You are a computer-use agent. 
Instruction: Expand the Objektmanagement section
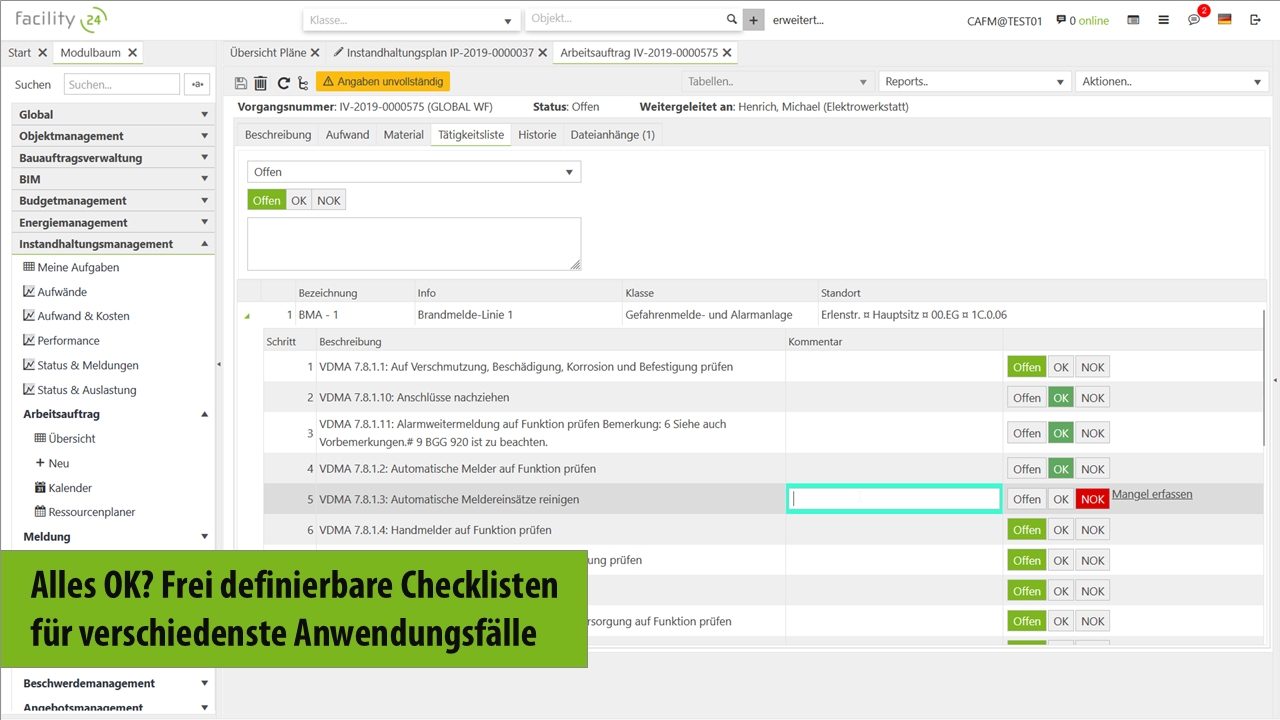[113, 136]
